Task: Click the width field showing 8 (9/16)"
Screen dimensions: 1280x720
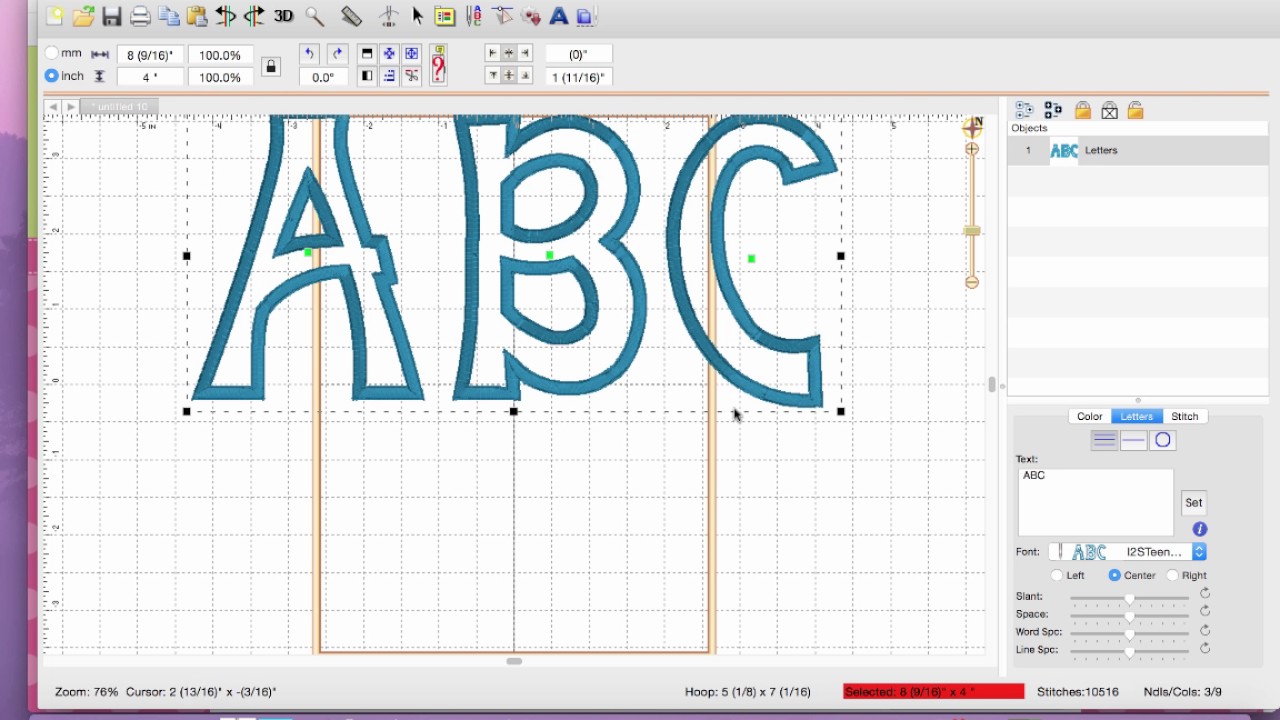Action: click(150, 55)
